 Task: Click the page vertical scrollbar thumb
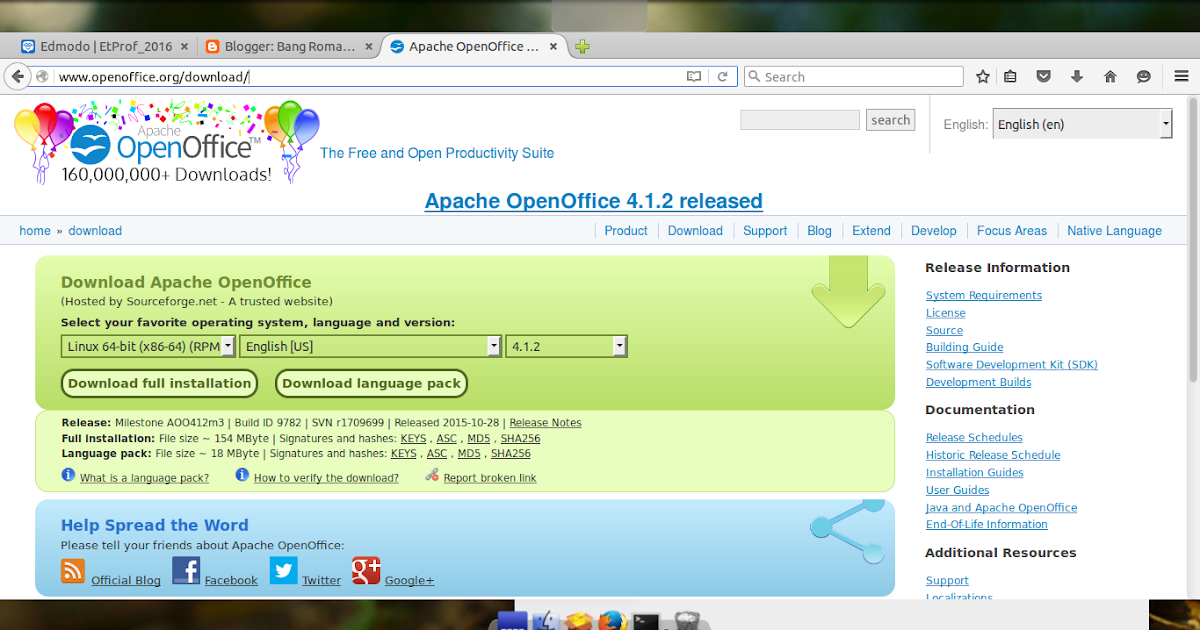1192,238
